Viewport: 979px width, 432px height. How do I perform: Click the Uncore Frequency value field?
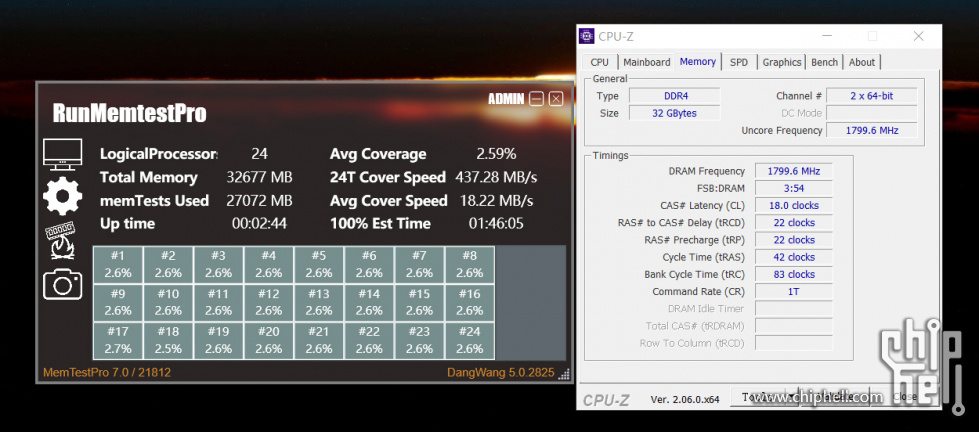tap(872, 130)
